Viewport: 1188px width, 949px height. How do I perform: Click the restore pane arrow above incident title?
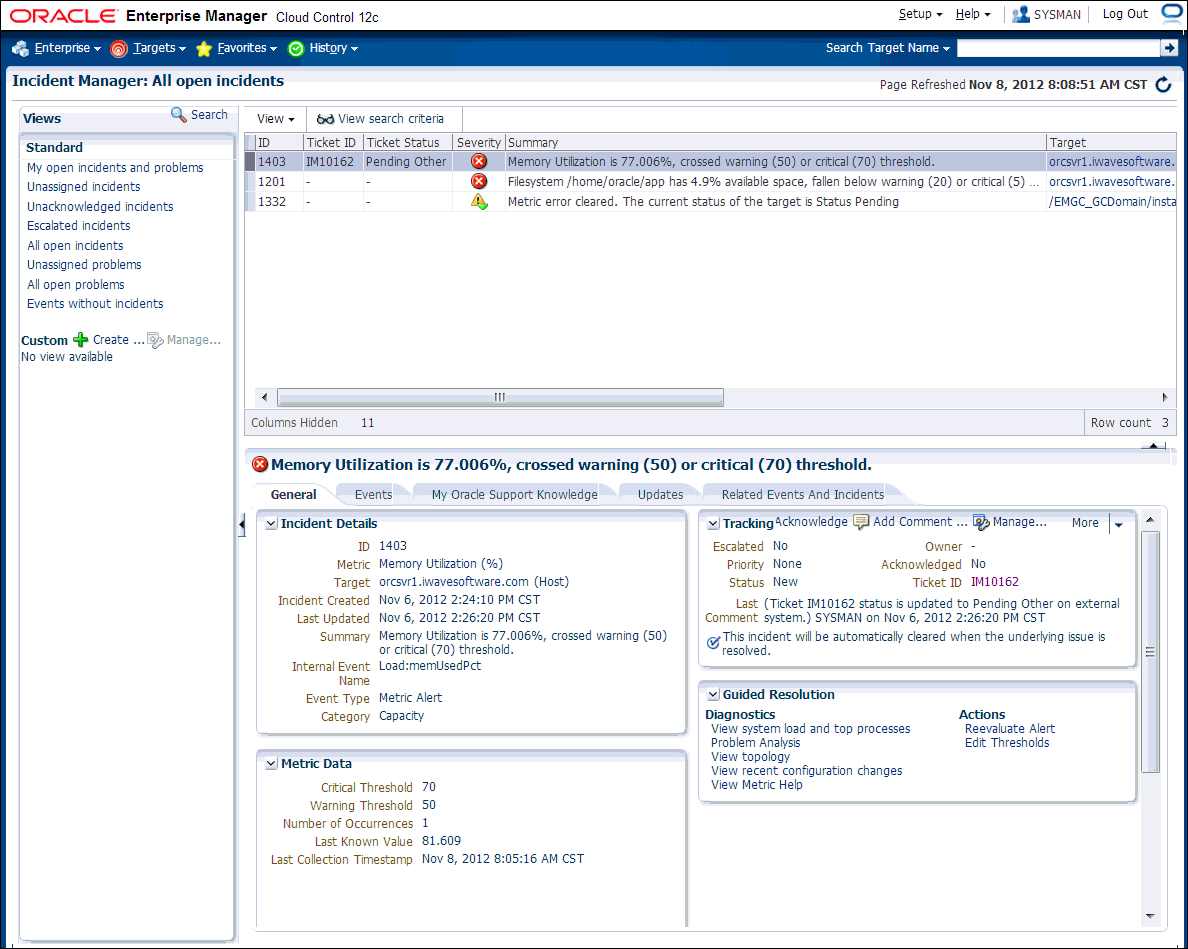[1153, 447]
